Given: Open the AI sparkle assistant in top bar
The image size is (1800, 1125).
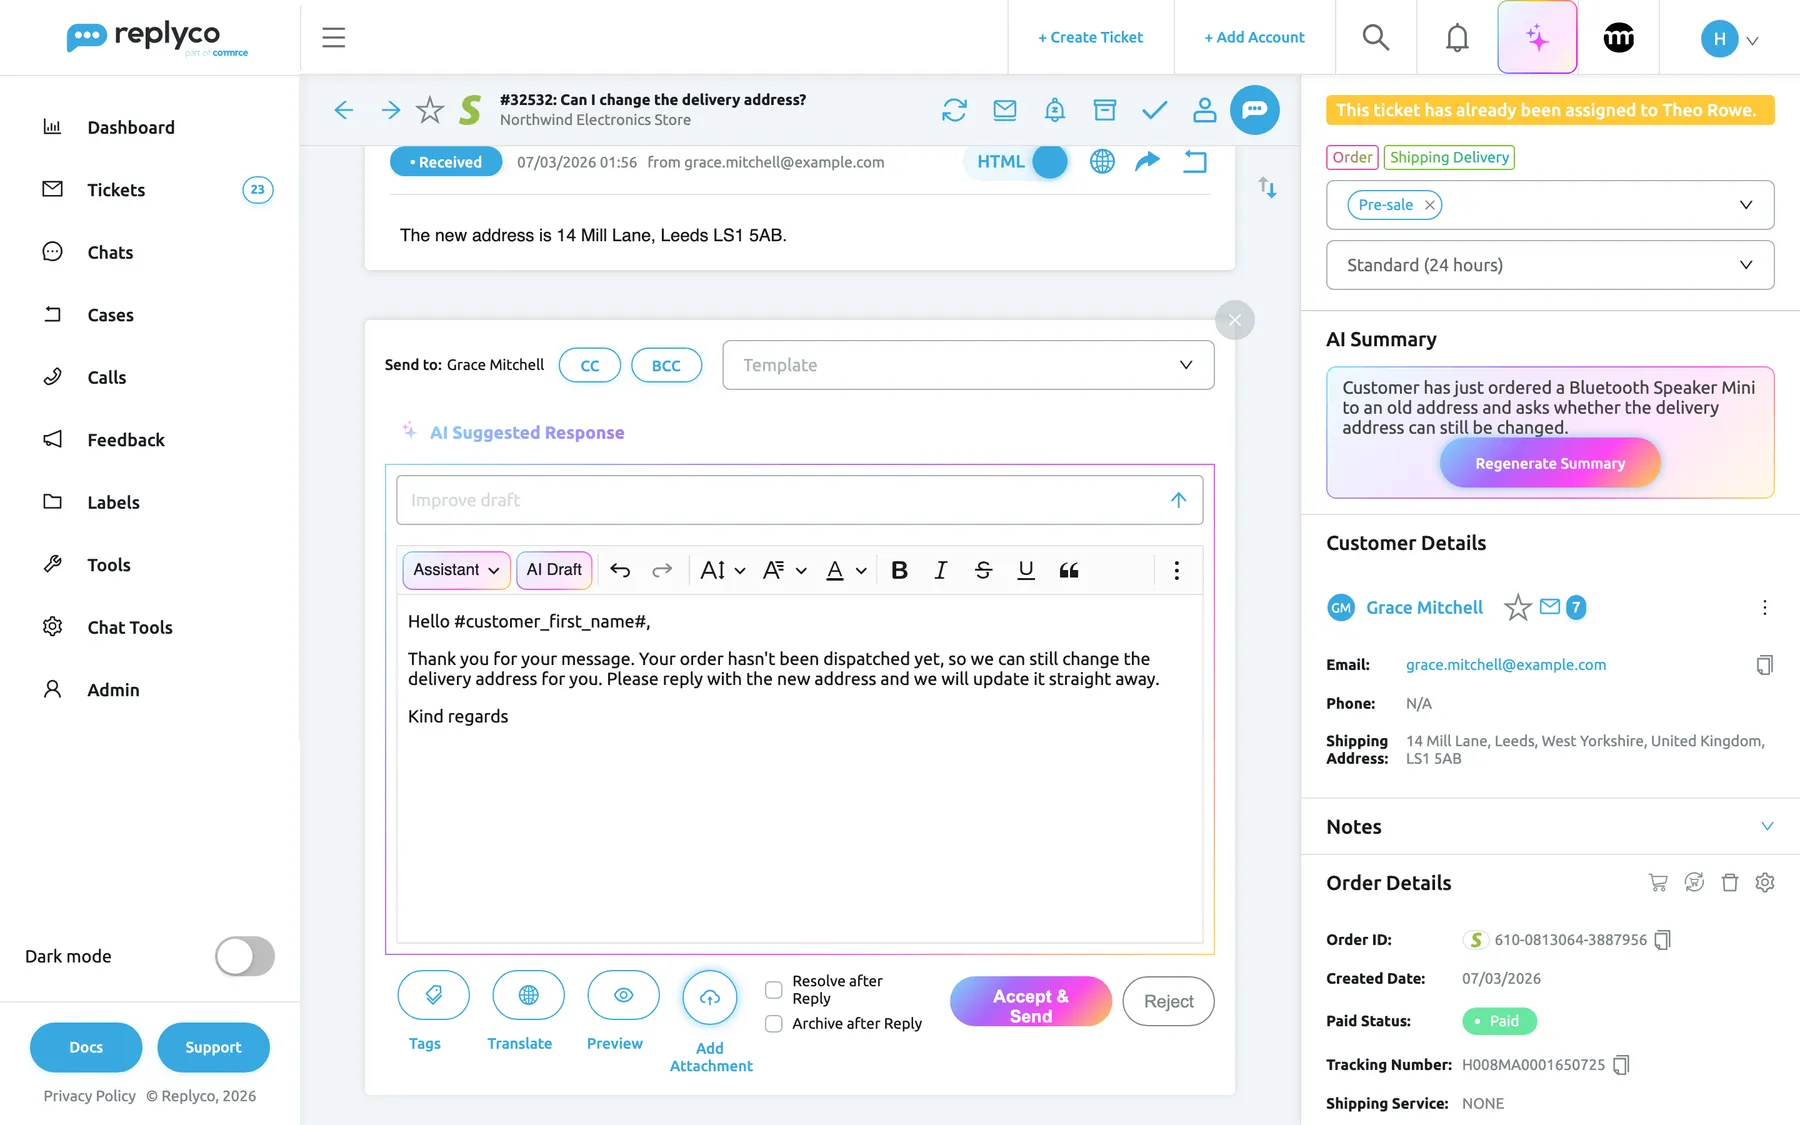Looking at the screenshot, I should (x=1537, y=38).
